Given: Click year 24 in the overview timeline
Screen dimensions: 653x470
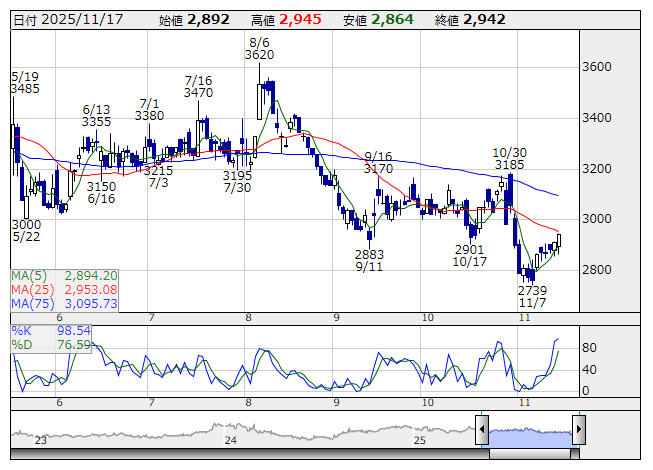Looking at the screenshot, I should tap(231, 440).
